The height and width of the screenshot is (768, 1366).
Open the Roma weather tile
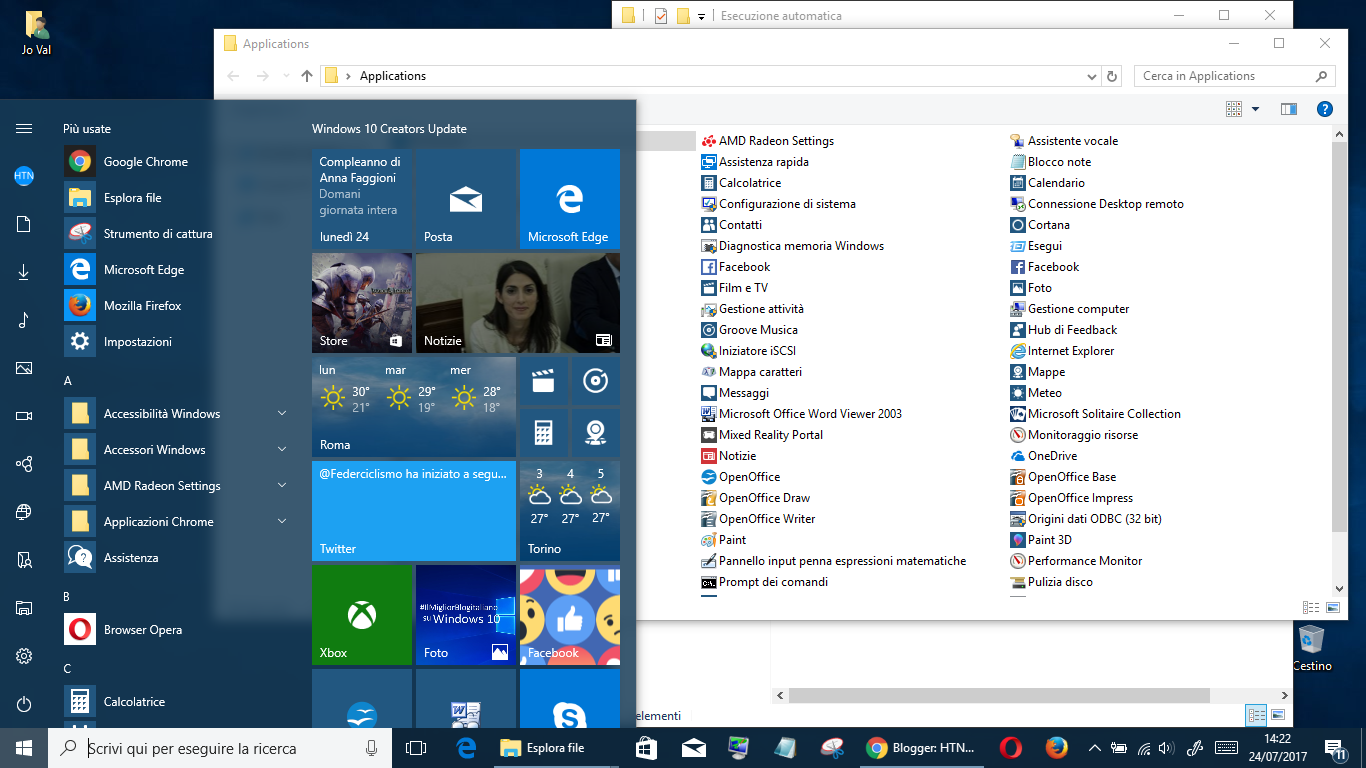[414, 407]
